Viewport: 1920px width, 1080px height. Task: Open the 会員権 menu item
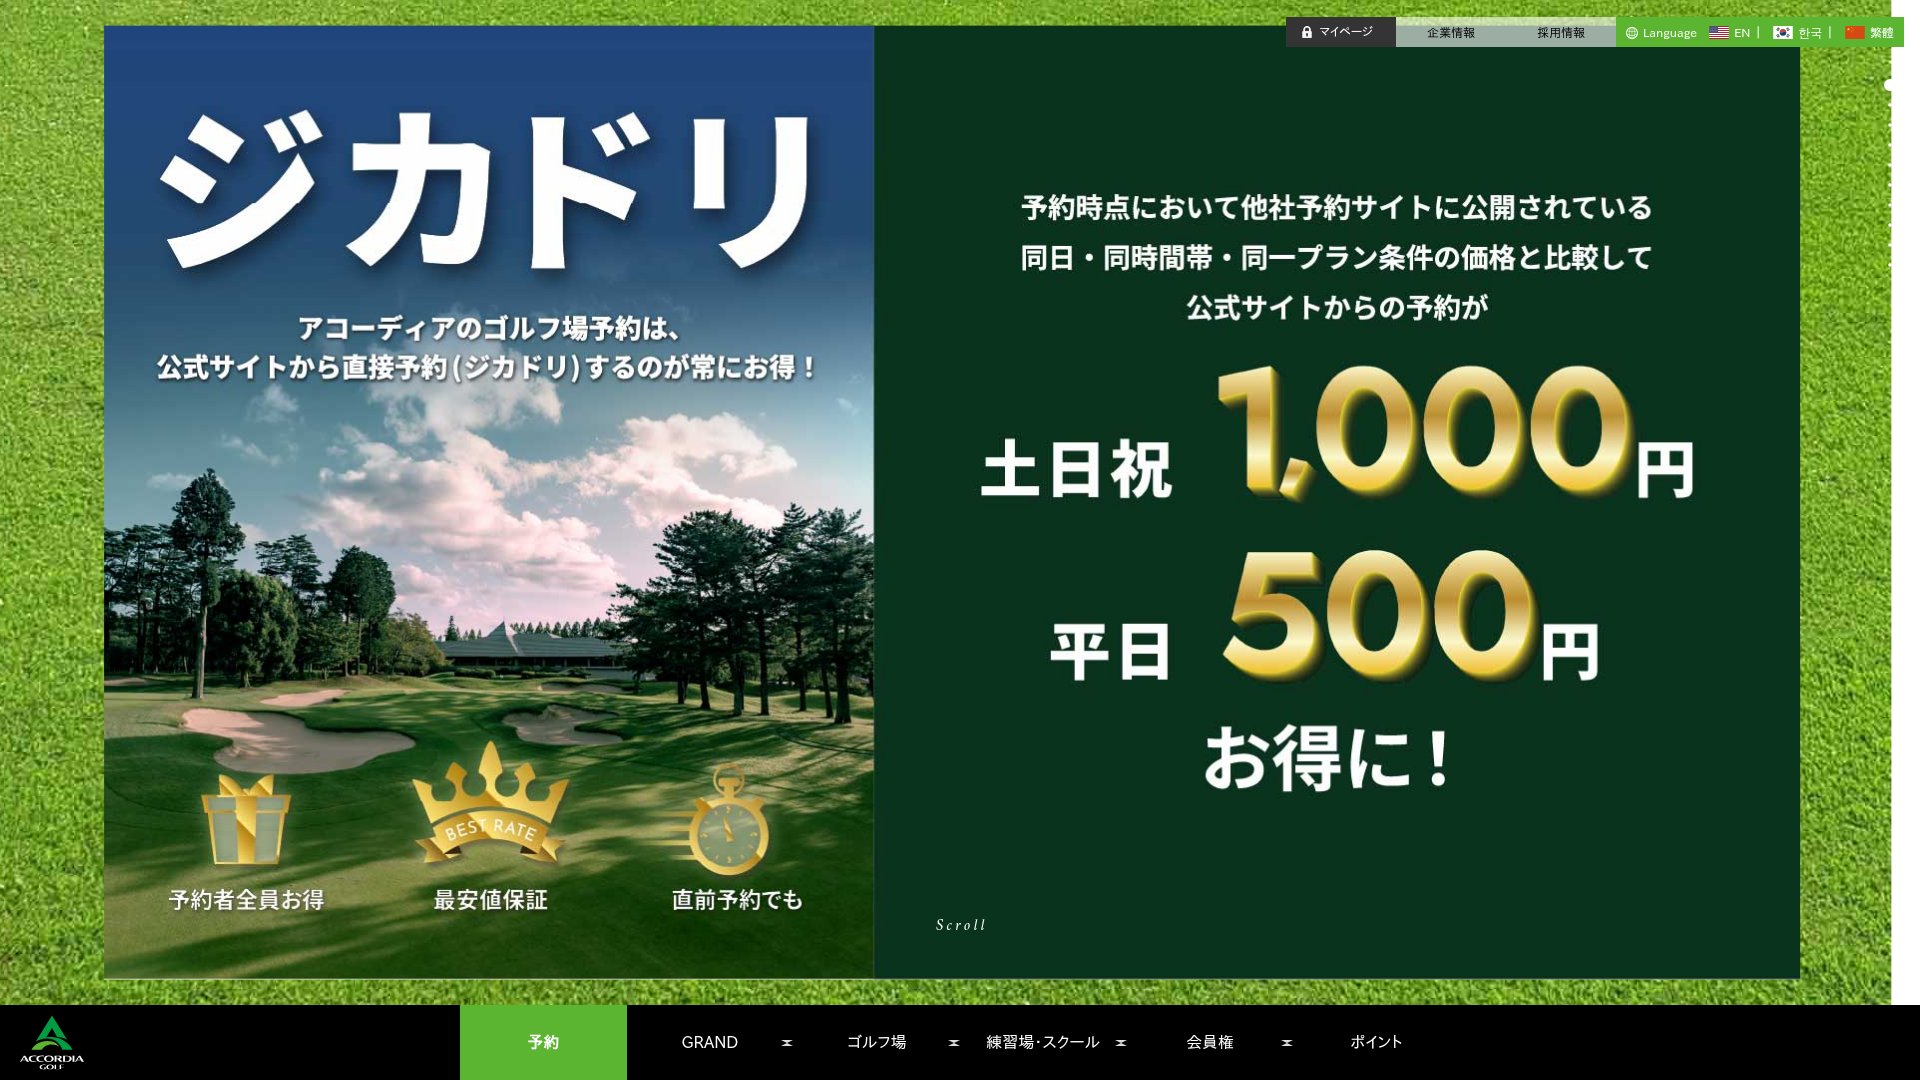[x=1210, y=1042]
